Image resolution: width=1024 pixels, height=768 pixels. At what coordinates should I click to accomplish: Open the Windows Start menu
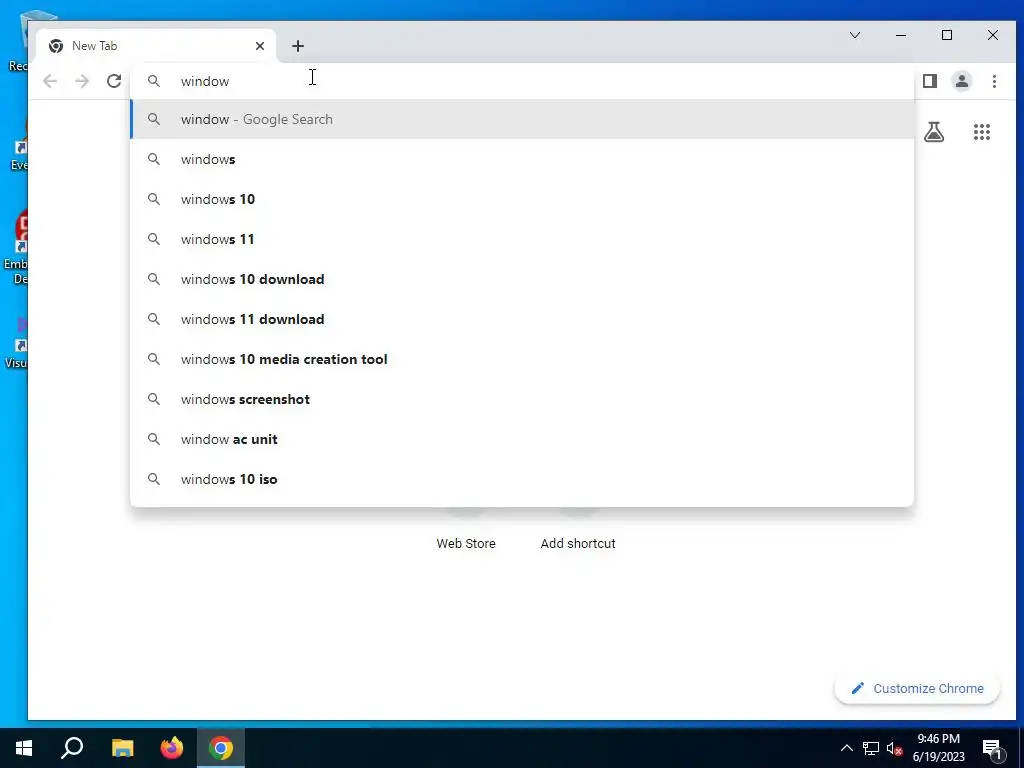(x=24, y=748)
